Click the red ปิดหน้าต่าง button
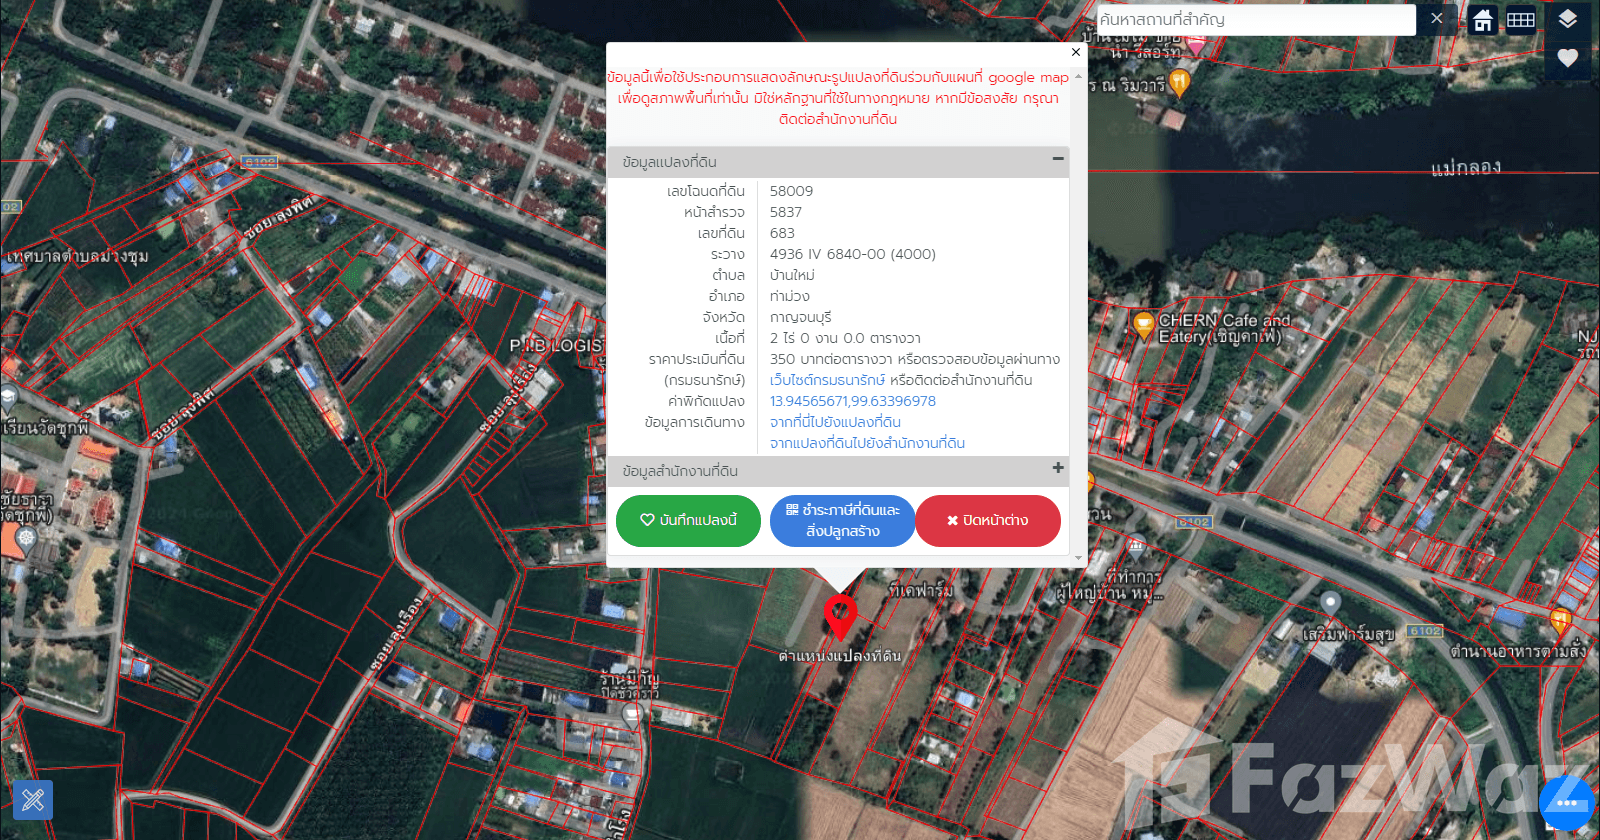Viewport: 1600px width, 840px height. point(987,521)
